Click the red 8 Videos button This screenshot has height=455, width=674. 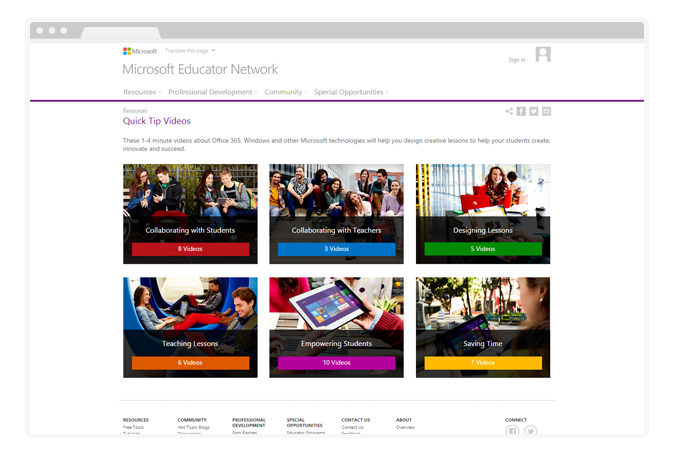click(190, 249)
